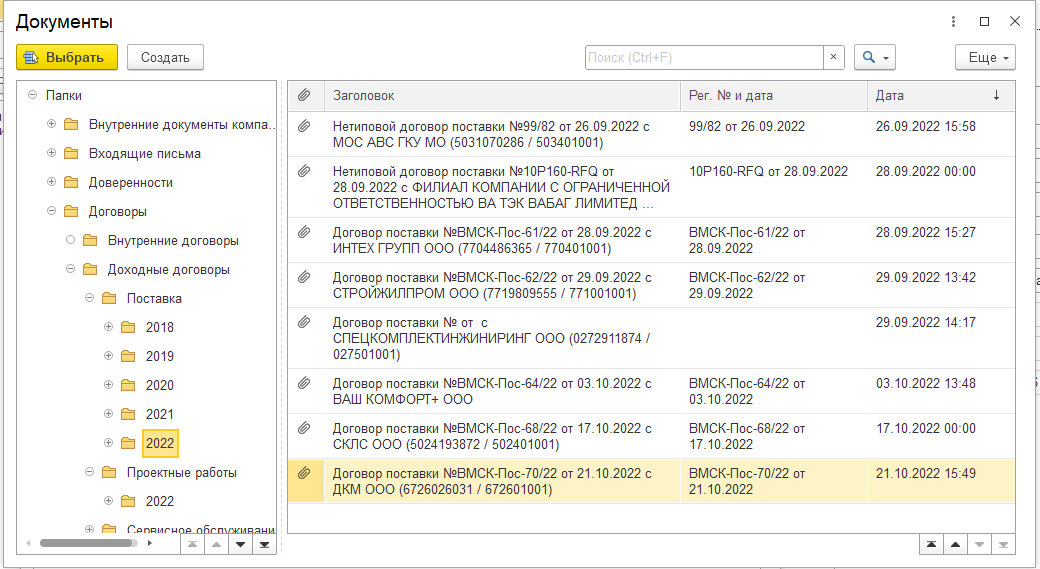Select the Сервисное обслуживание folder
The width and height of the screenshot is (1040, 569).
200,529
